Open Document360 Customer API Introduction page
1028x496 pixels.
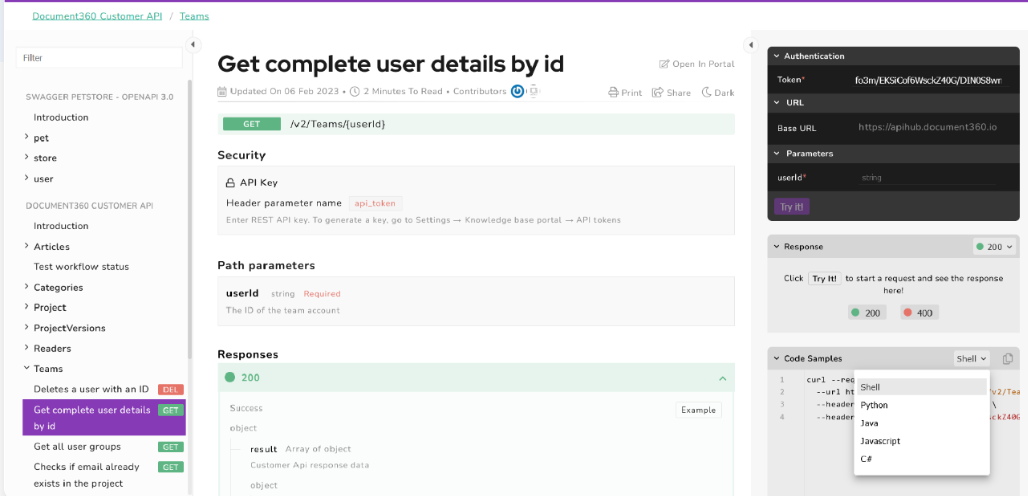(61, 225)
